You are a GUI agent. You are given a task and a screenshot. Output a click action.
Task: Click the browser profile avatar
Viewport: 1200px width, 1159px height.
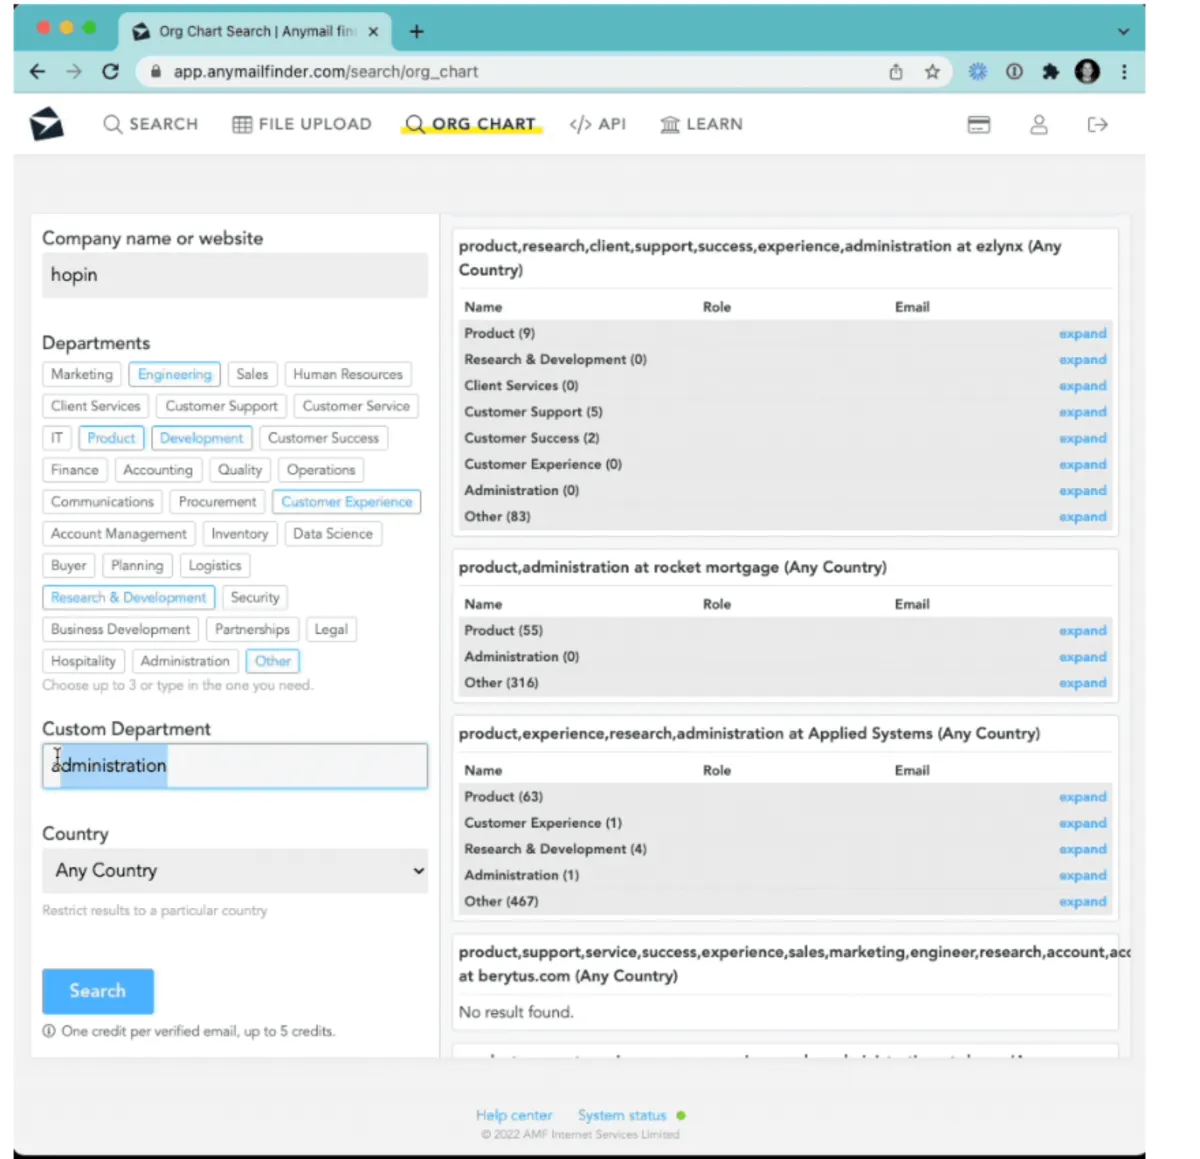tap(1087, 72)
